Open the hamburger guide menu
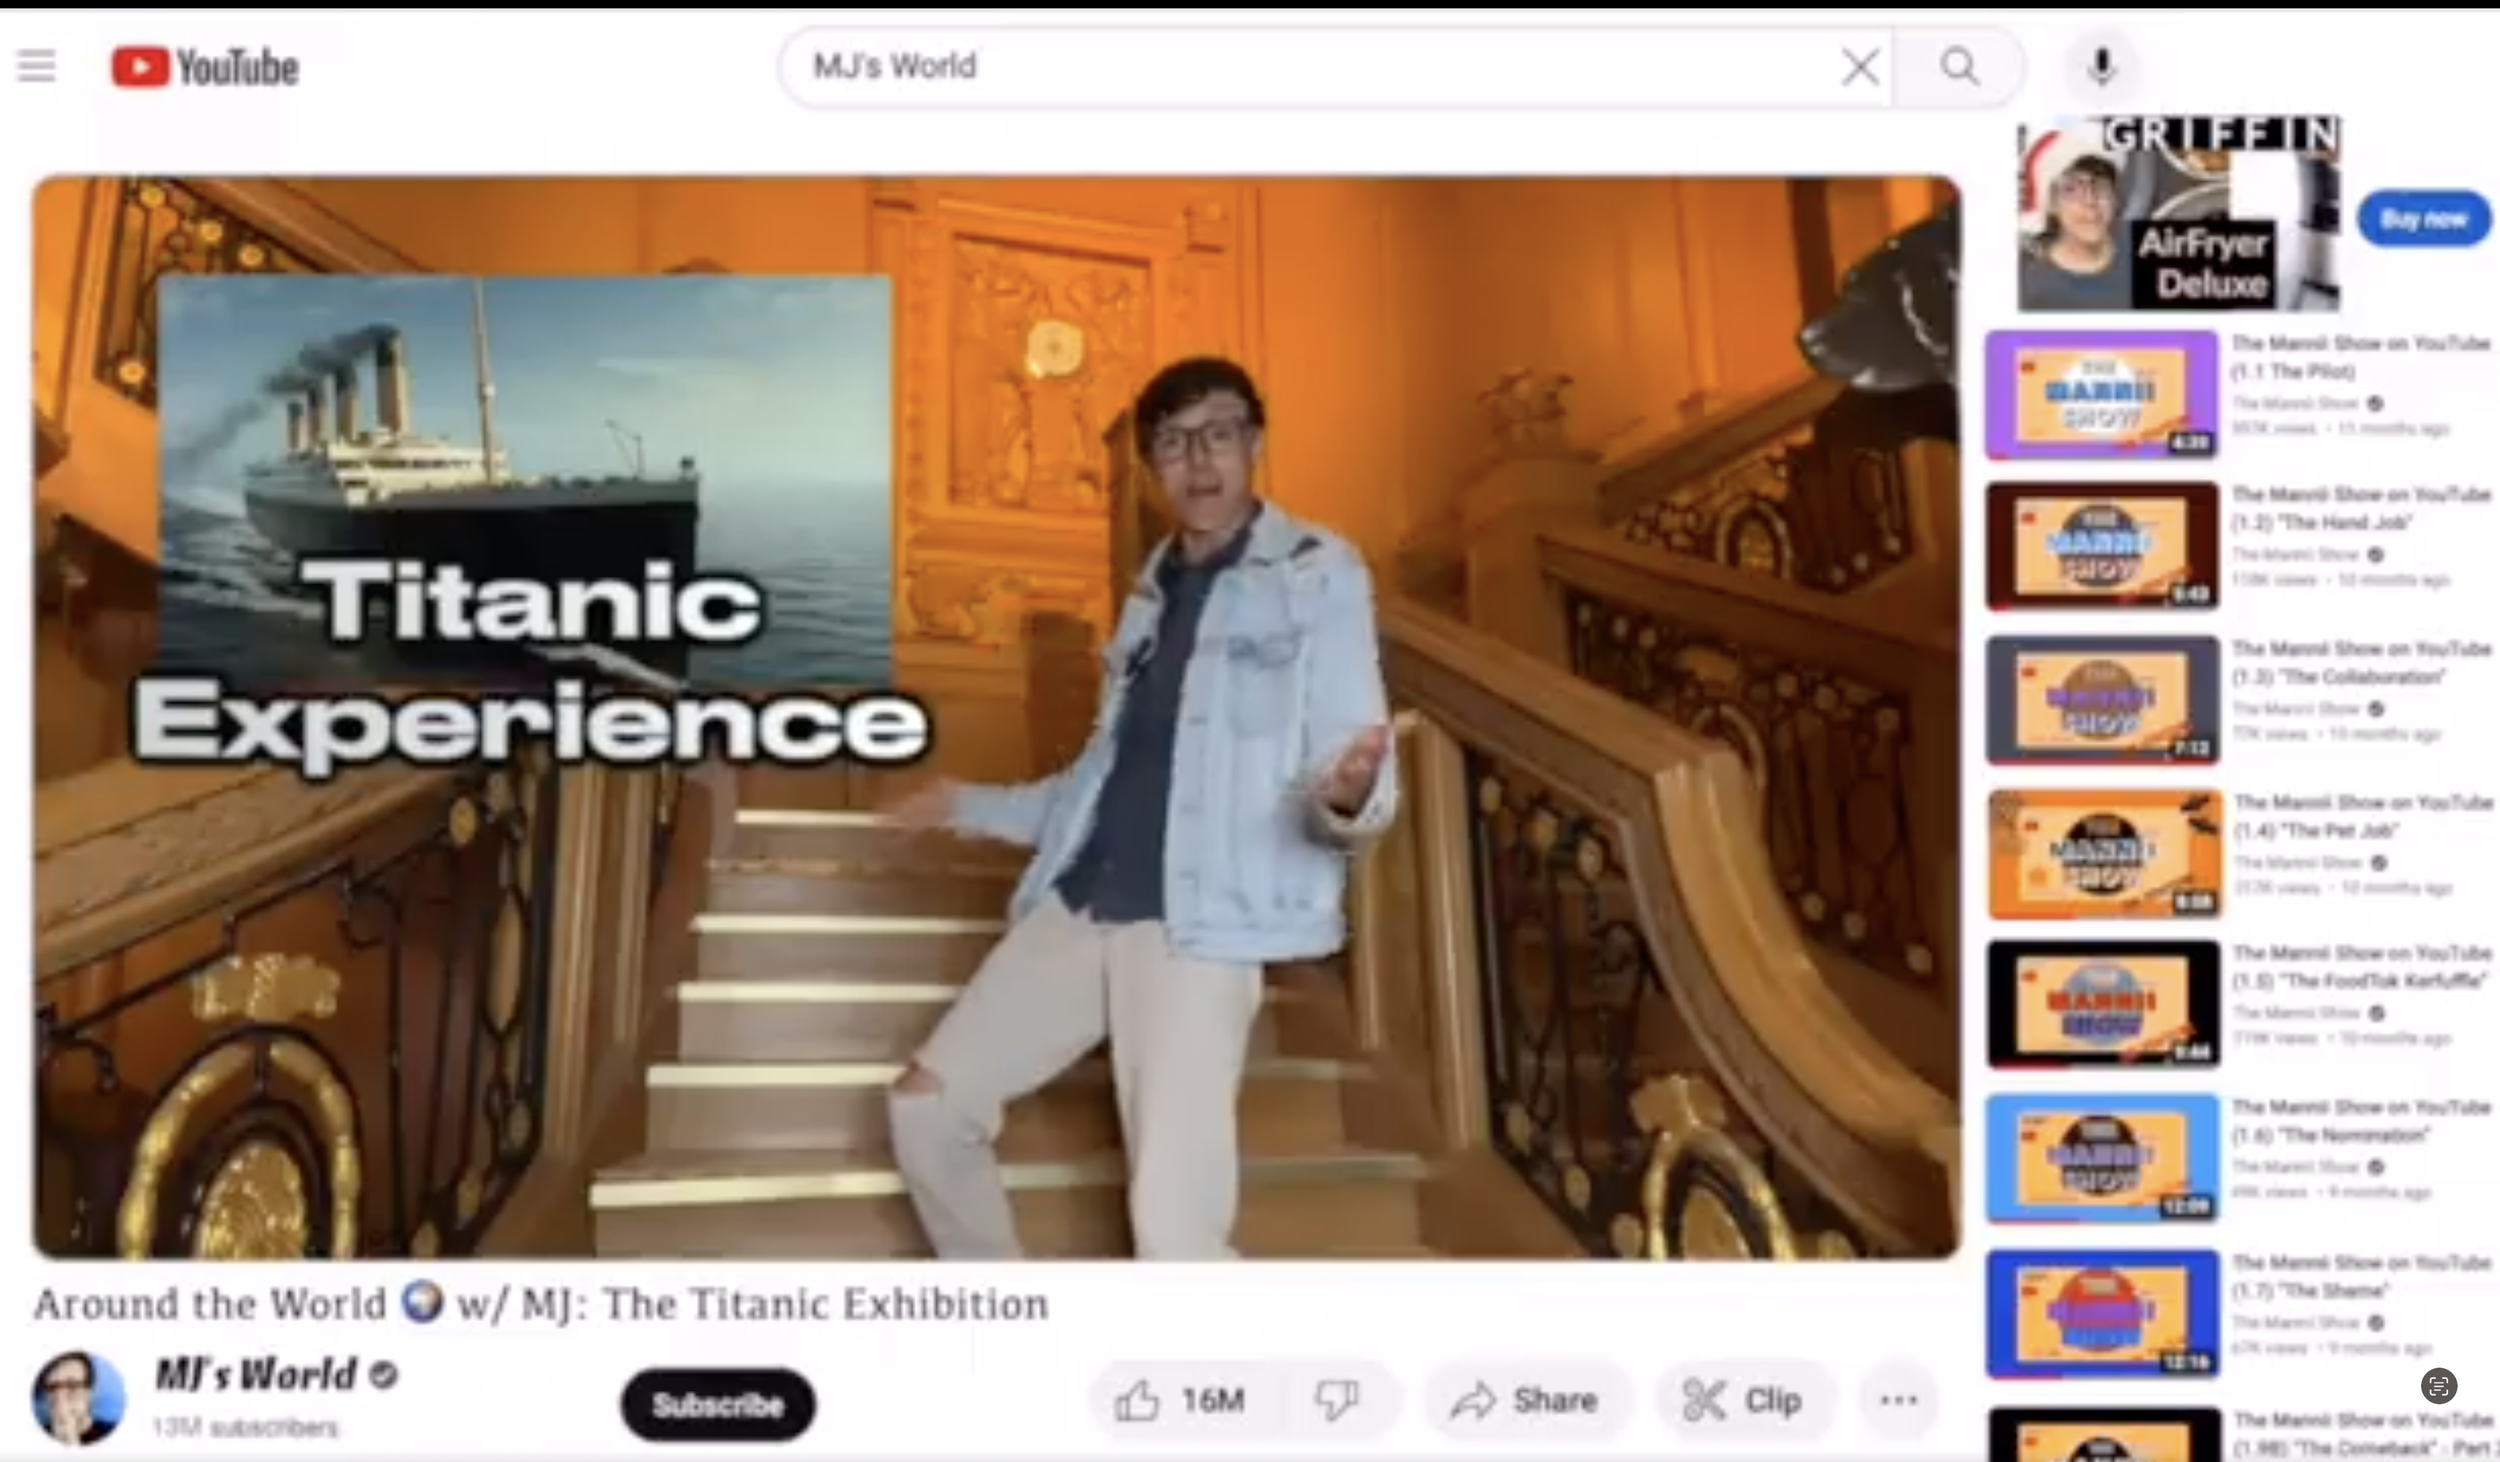The image size is (2500, 1462). 37,67
